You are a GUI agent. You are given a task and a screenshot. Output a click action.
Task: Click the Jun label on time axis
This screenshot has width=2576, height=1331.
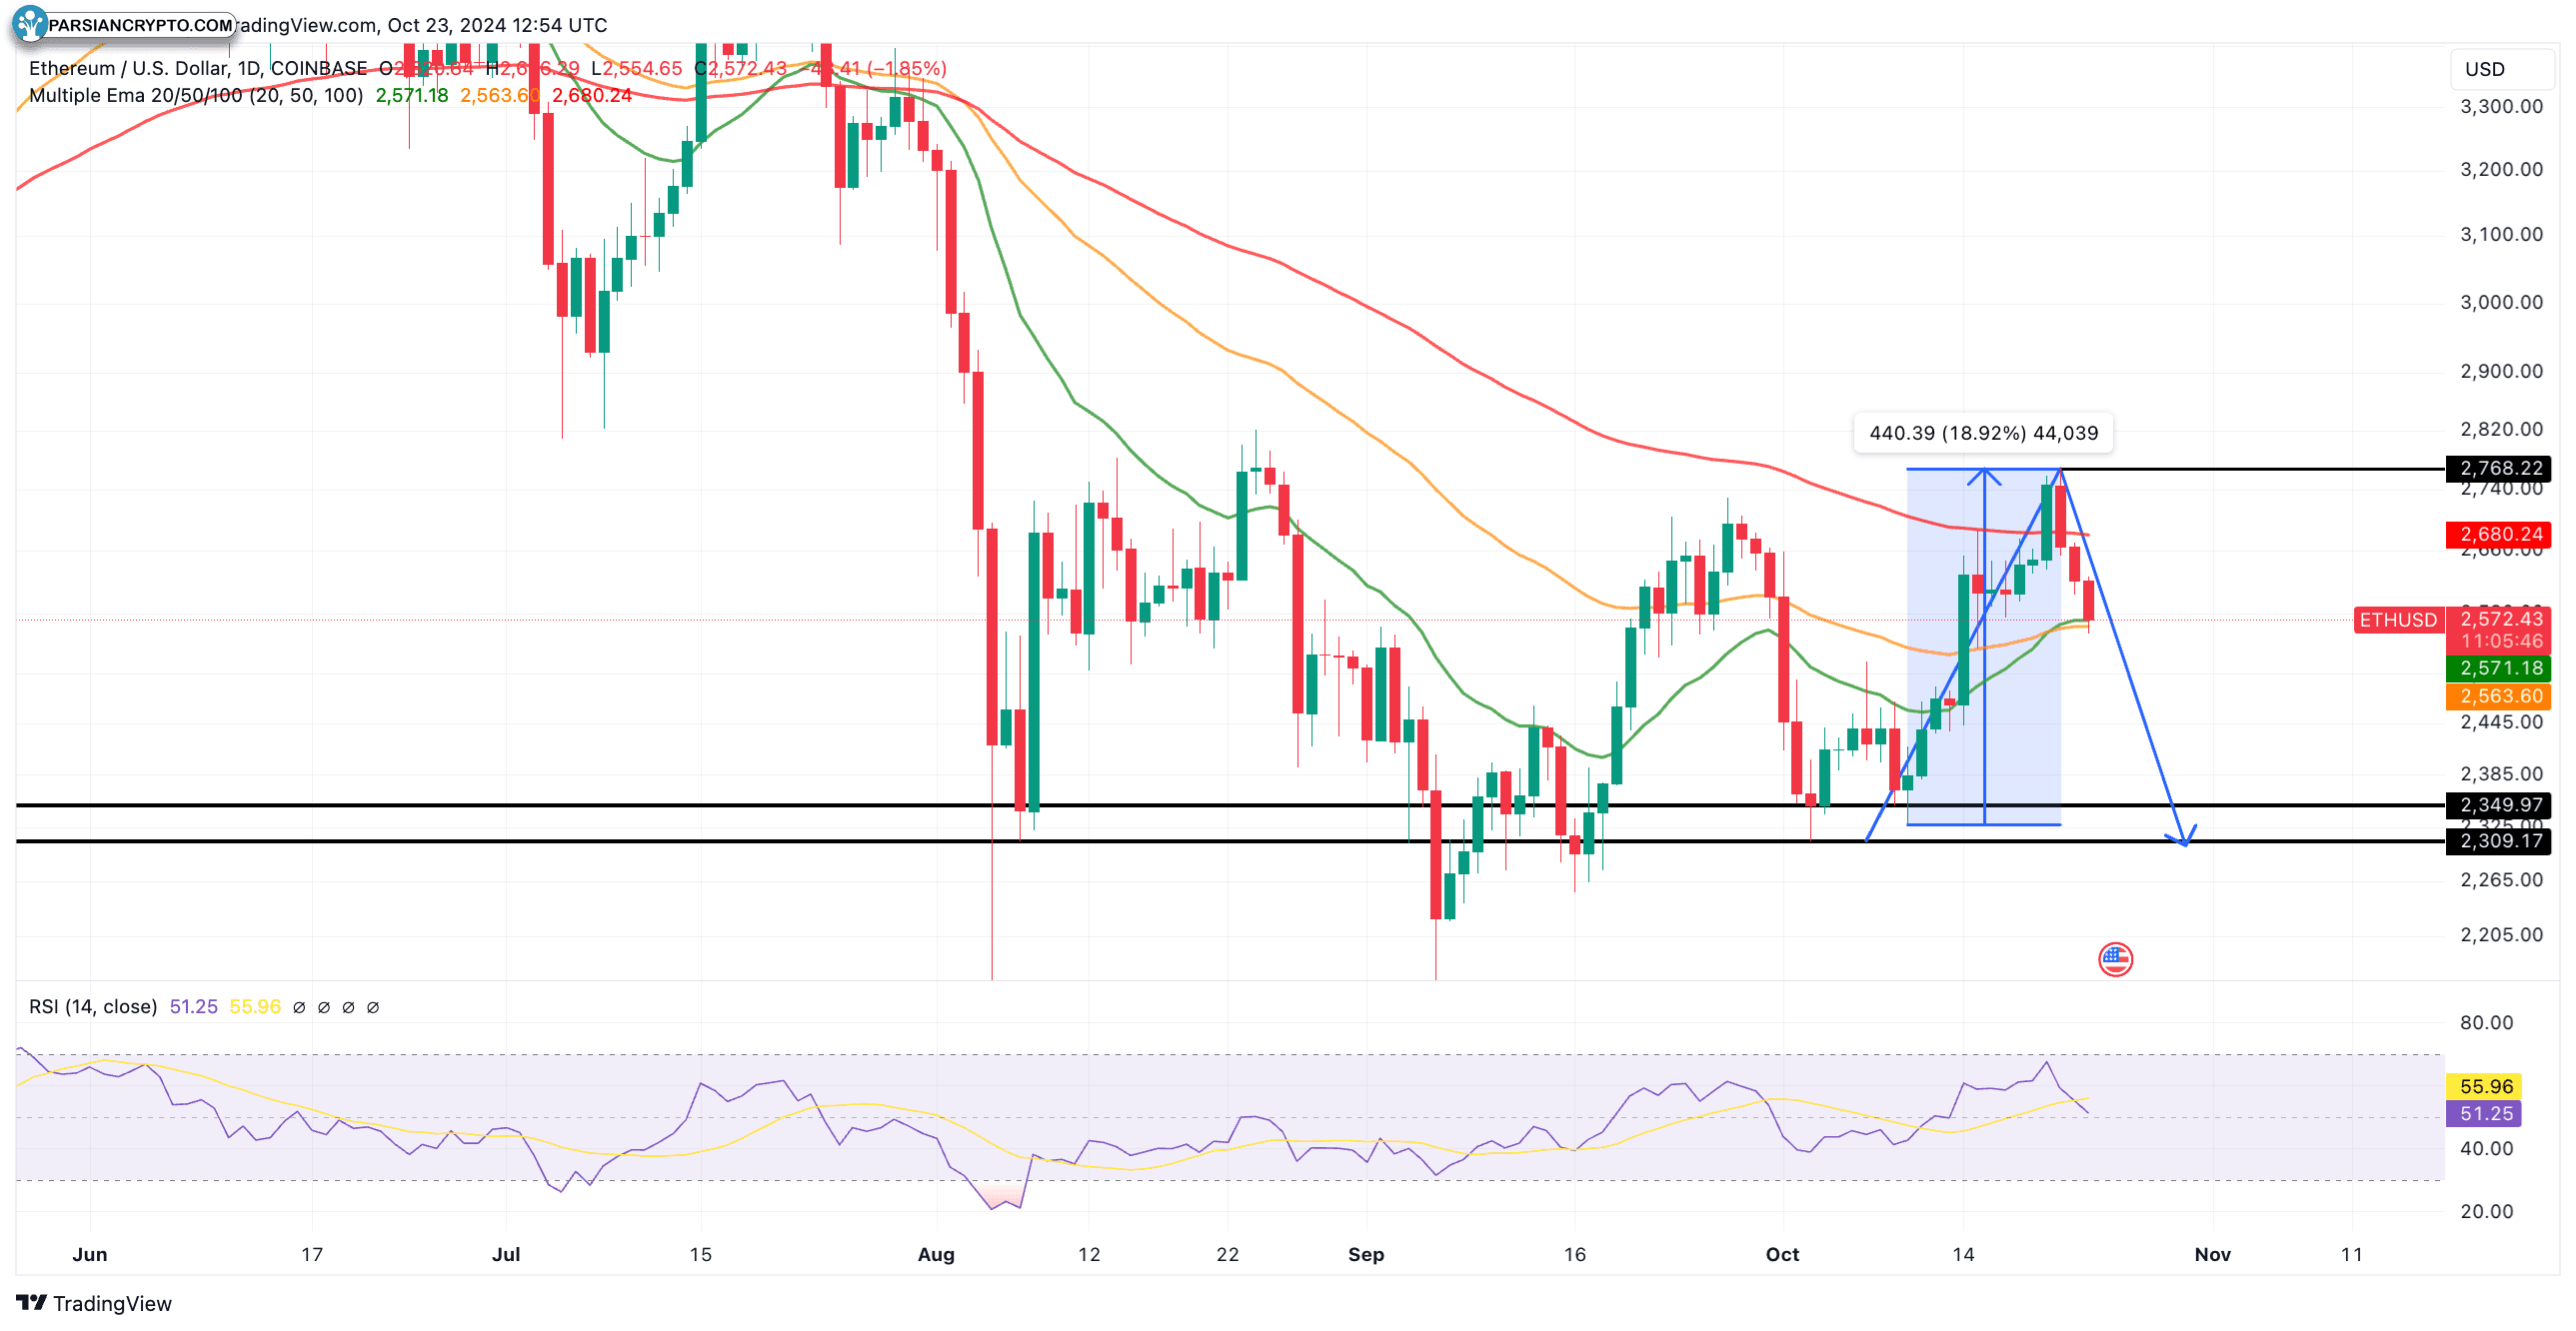pyautogui.click(x=90, y=1254)
